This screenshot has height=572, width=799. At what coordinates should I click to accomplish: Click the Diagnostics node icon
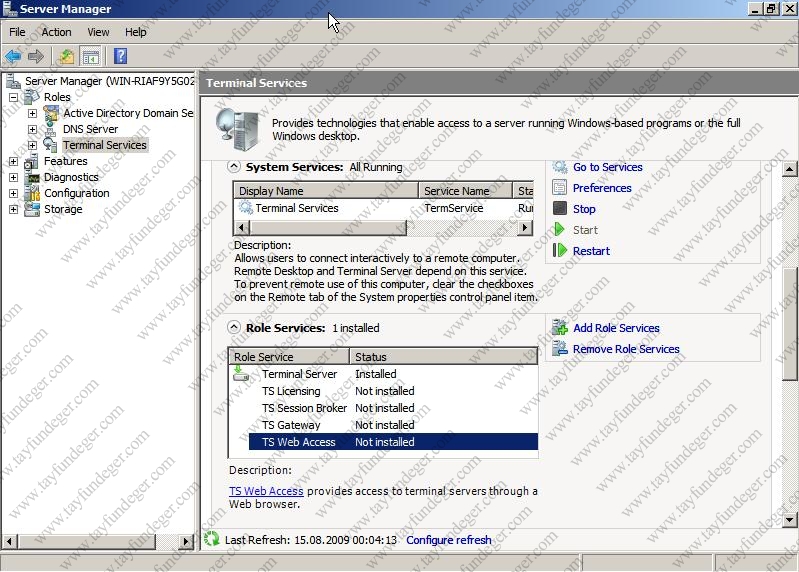point(33,177)
